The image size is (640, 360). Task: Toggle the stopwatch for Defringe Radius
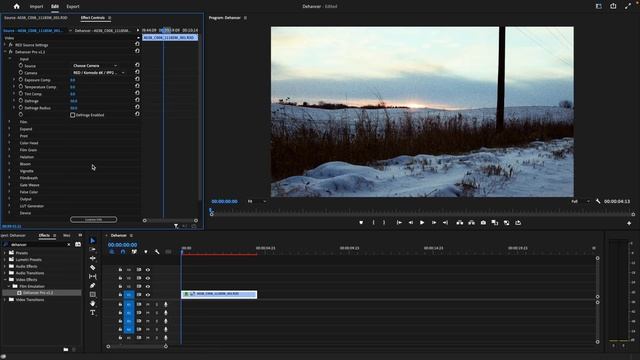pos(21,107)
